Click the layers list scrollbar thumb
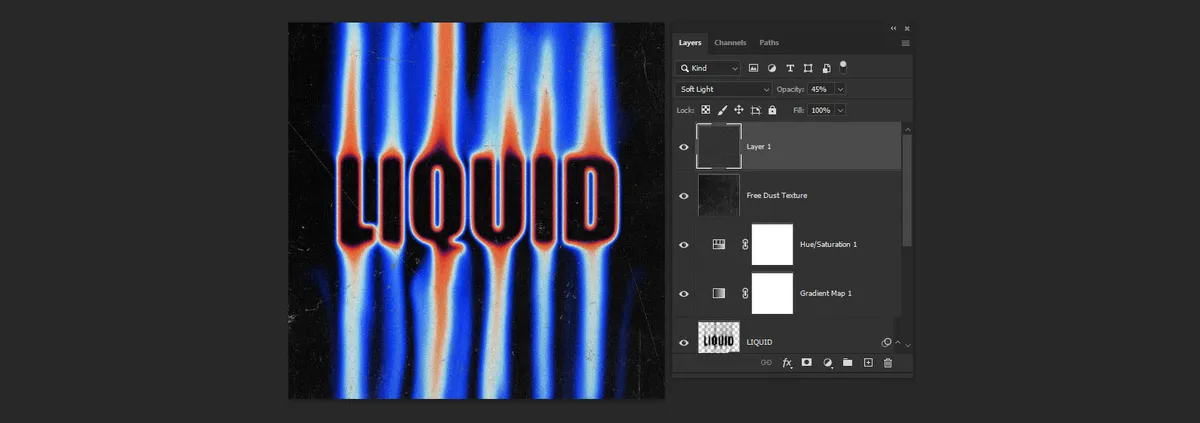 pyautogui.click(x=907, y=190)
